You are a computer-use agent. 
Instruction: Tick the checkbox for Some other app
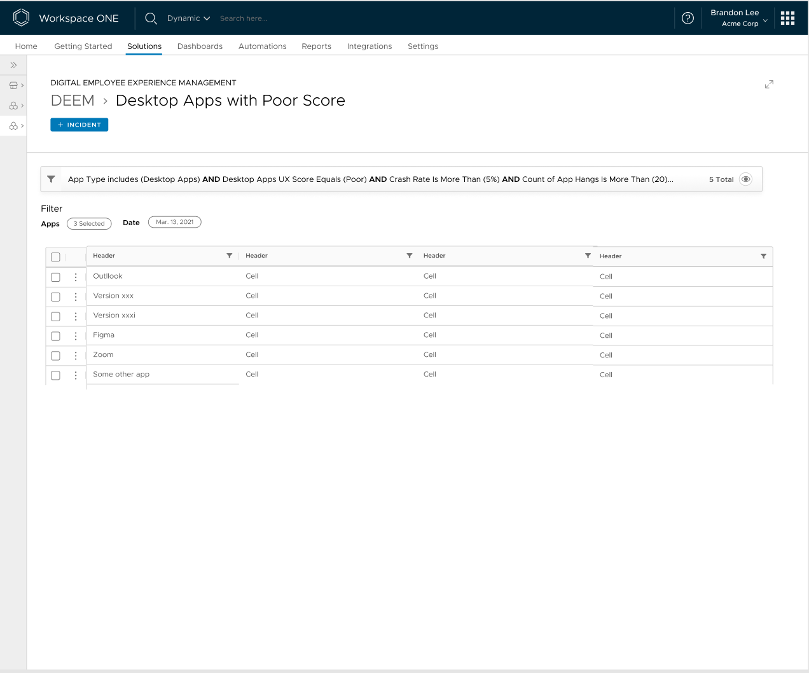pos(56,375)
